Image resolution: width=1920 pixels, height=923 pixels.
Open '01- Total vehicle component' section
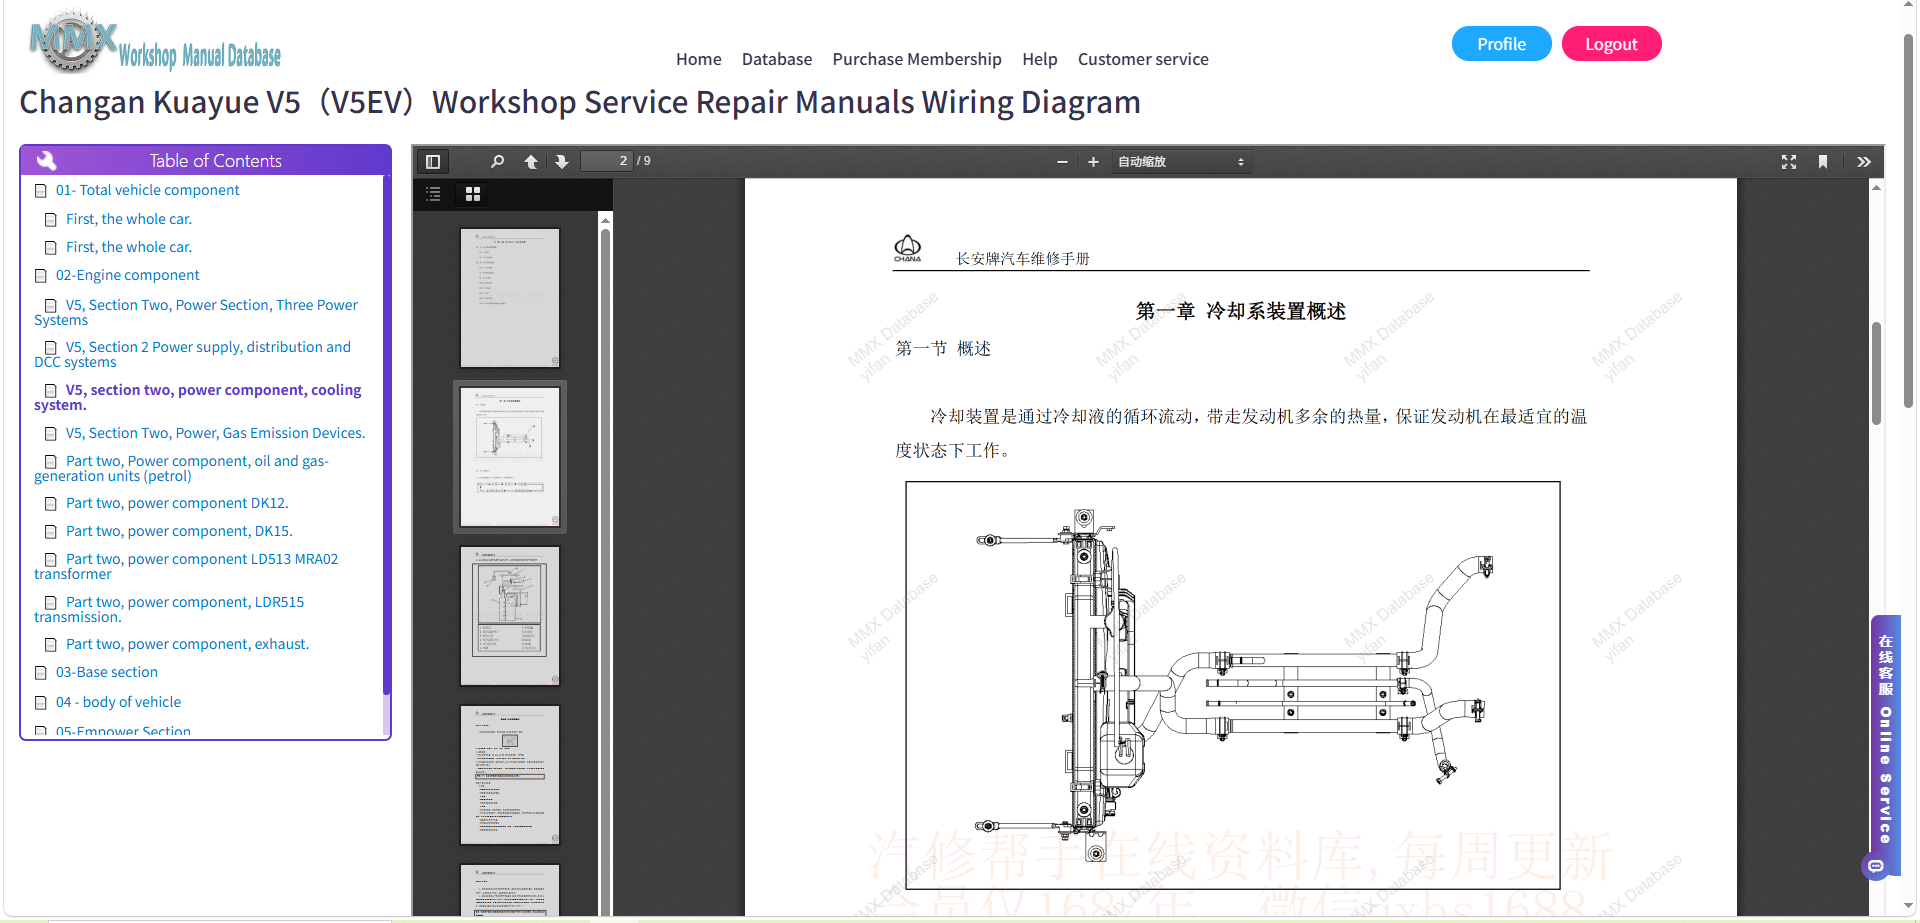[x=147, y=190]
